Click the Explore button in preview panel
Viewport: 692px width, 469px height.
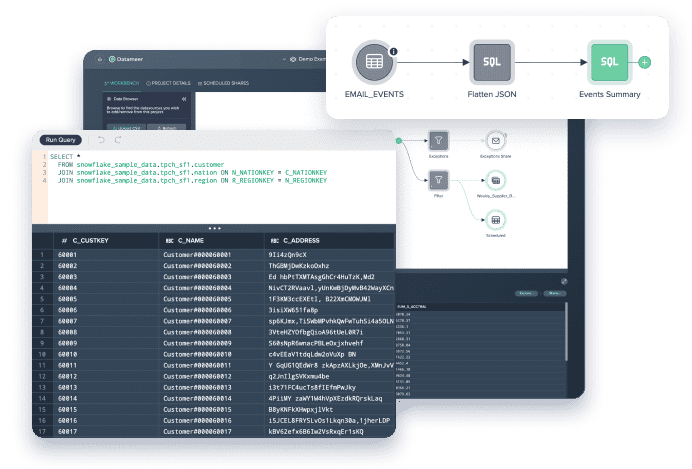pos(526,293)
